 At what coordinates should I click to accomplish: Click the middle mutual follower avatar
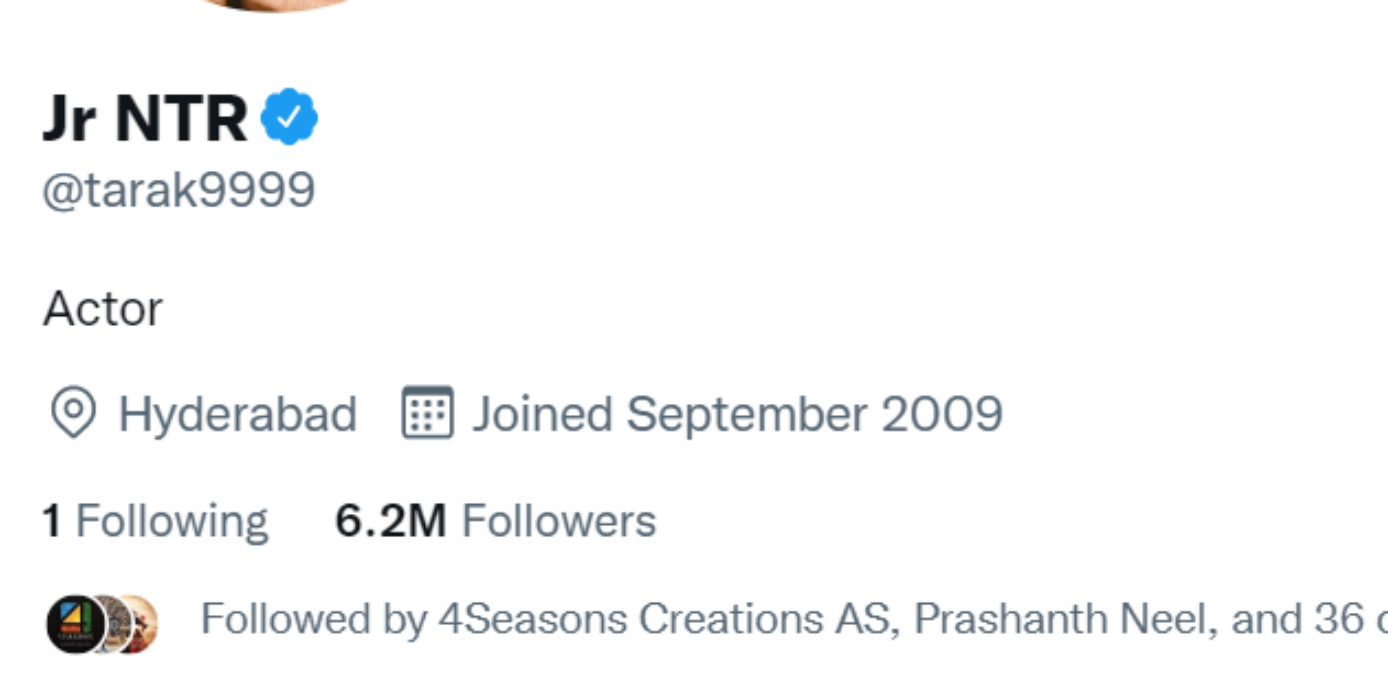click(x=112, y=624)
